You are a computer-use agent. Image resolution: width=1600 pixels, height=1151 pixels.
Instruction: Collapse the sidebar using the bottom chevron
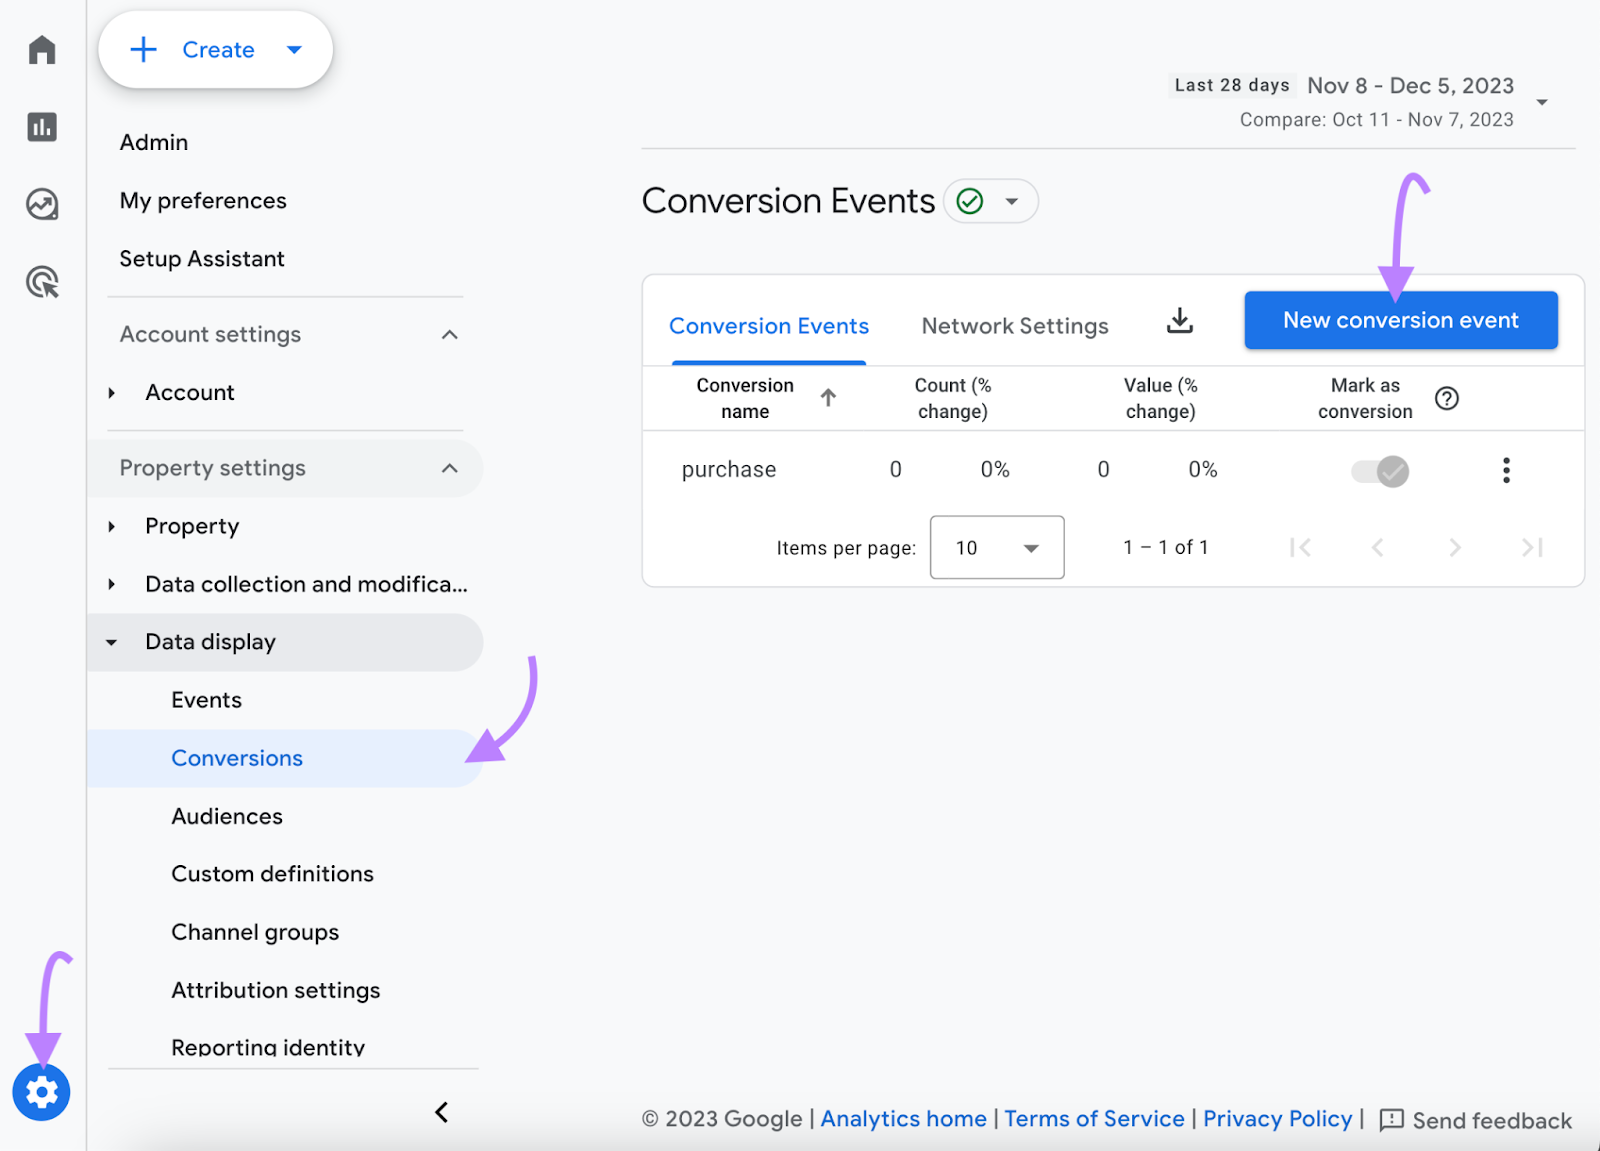441,1112
